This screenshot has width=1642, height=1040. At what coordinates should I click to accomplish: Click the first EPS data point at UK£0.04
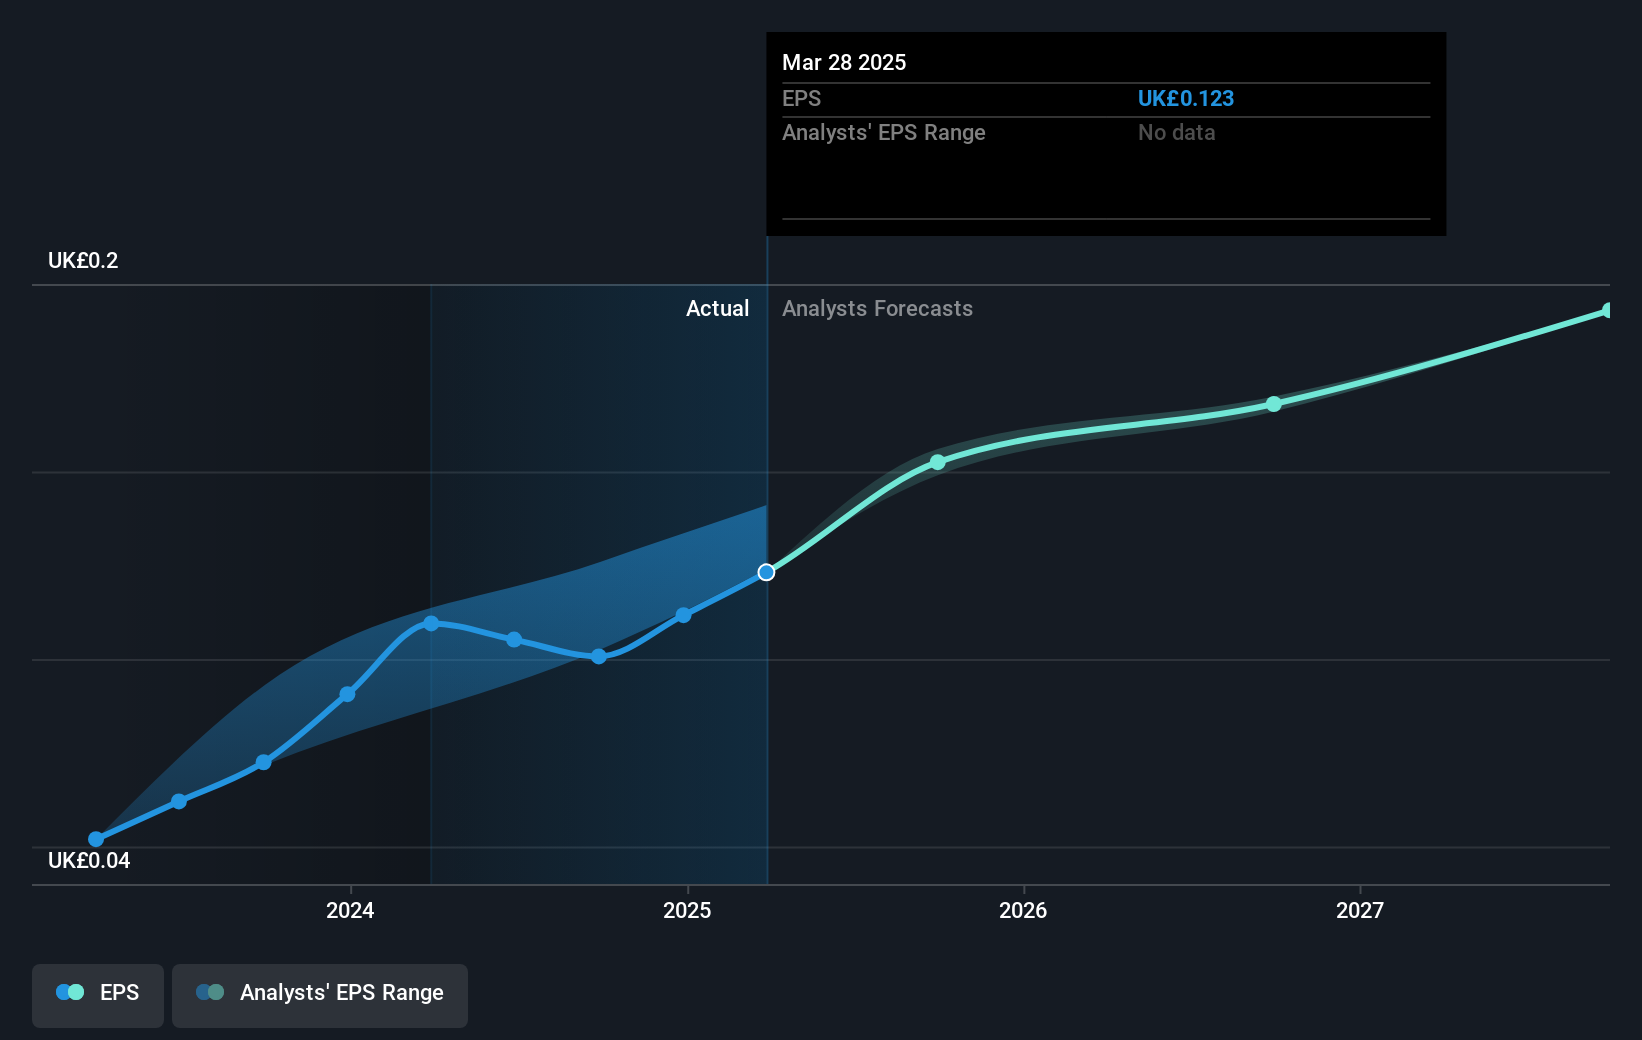(x=96, y=840)
